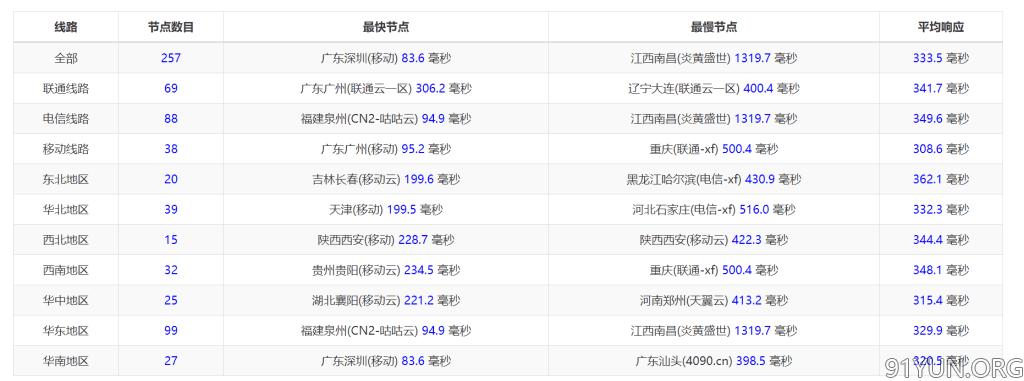This screenshot has width=1024, height=381.
Task: Click 广东广州(联通云一区) 306.2 毫秒 cell
Action: [x=386, y=88]
